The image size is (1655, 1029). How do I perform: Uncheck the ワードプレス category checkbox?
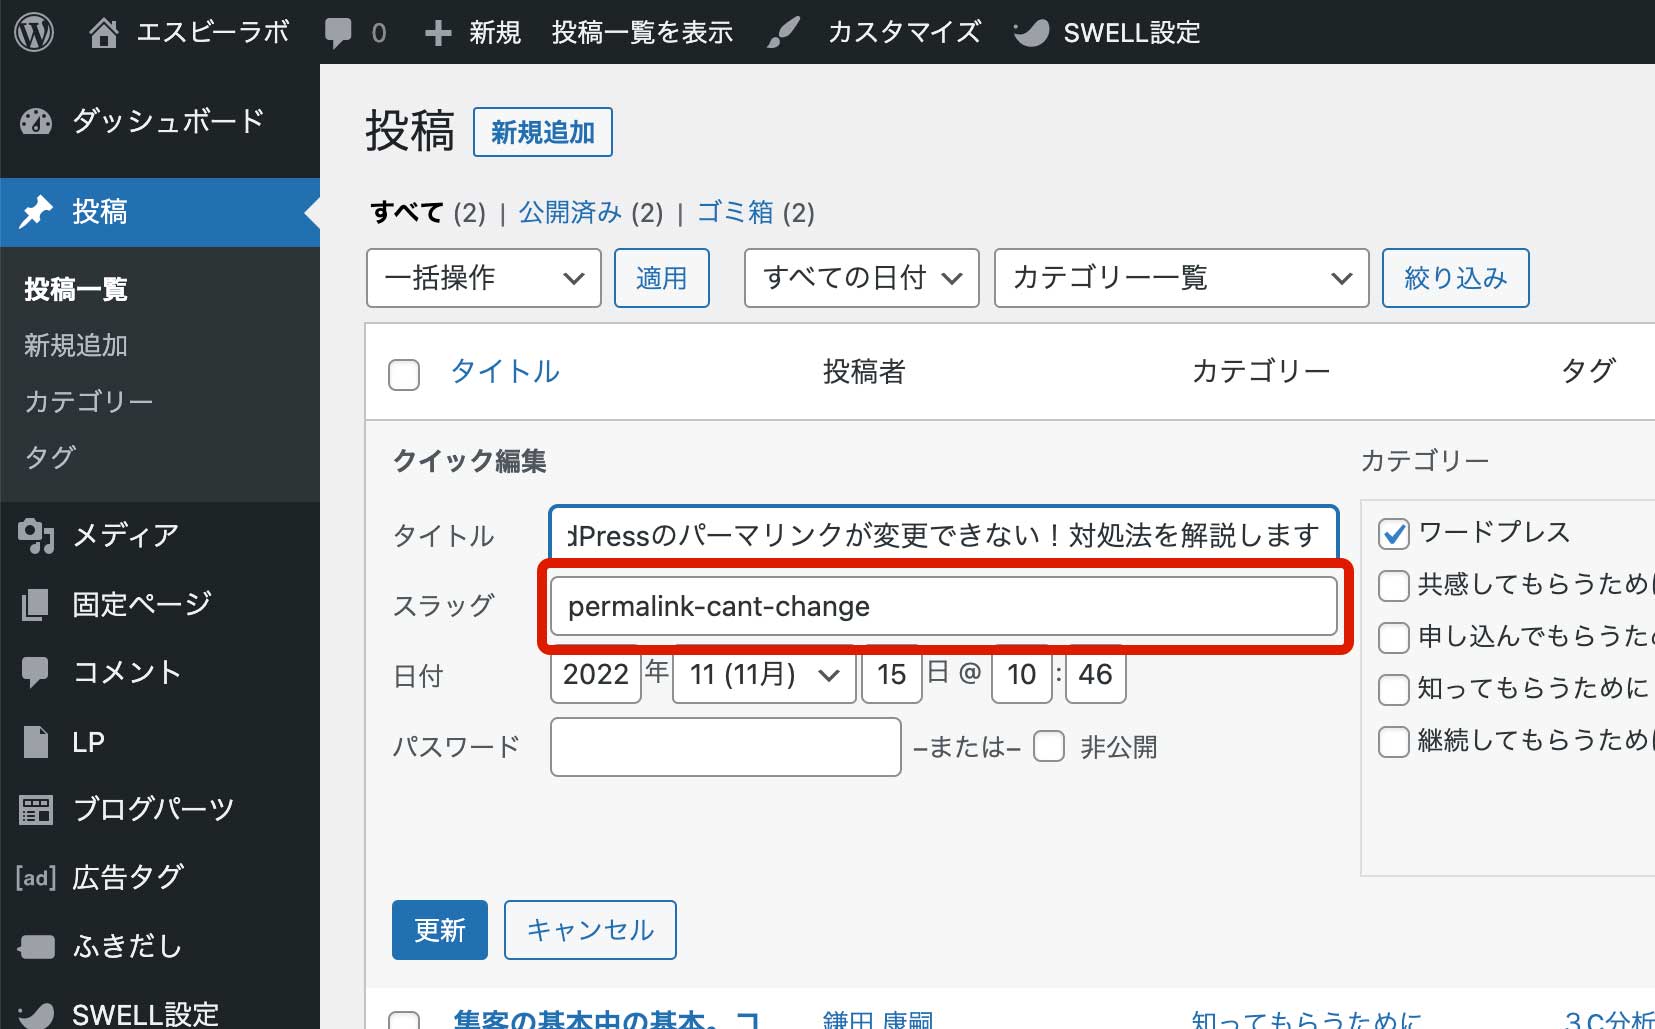click(1393, 533)
